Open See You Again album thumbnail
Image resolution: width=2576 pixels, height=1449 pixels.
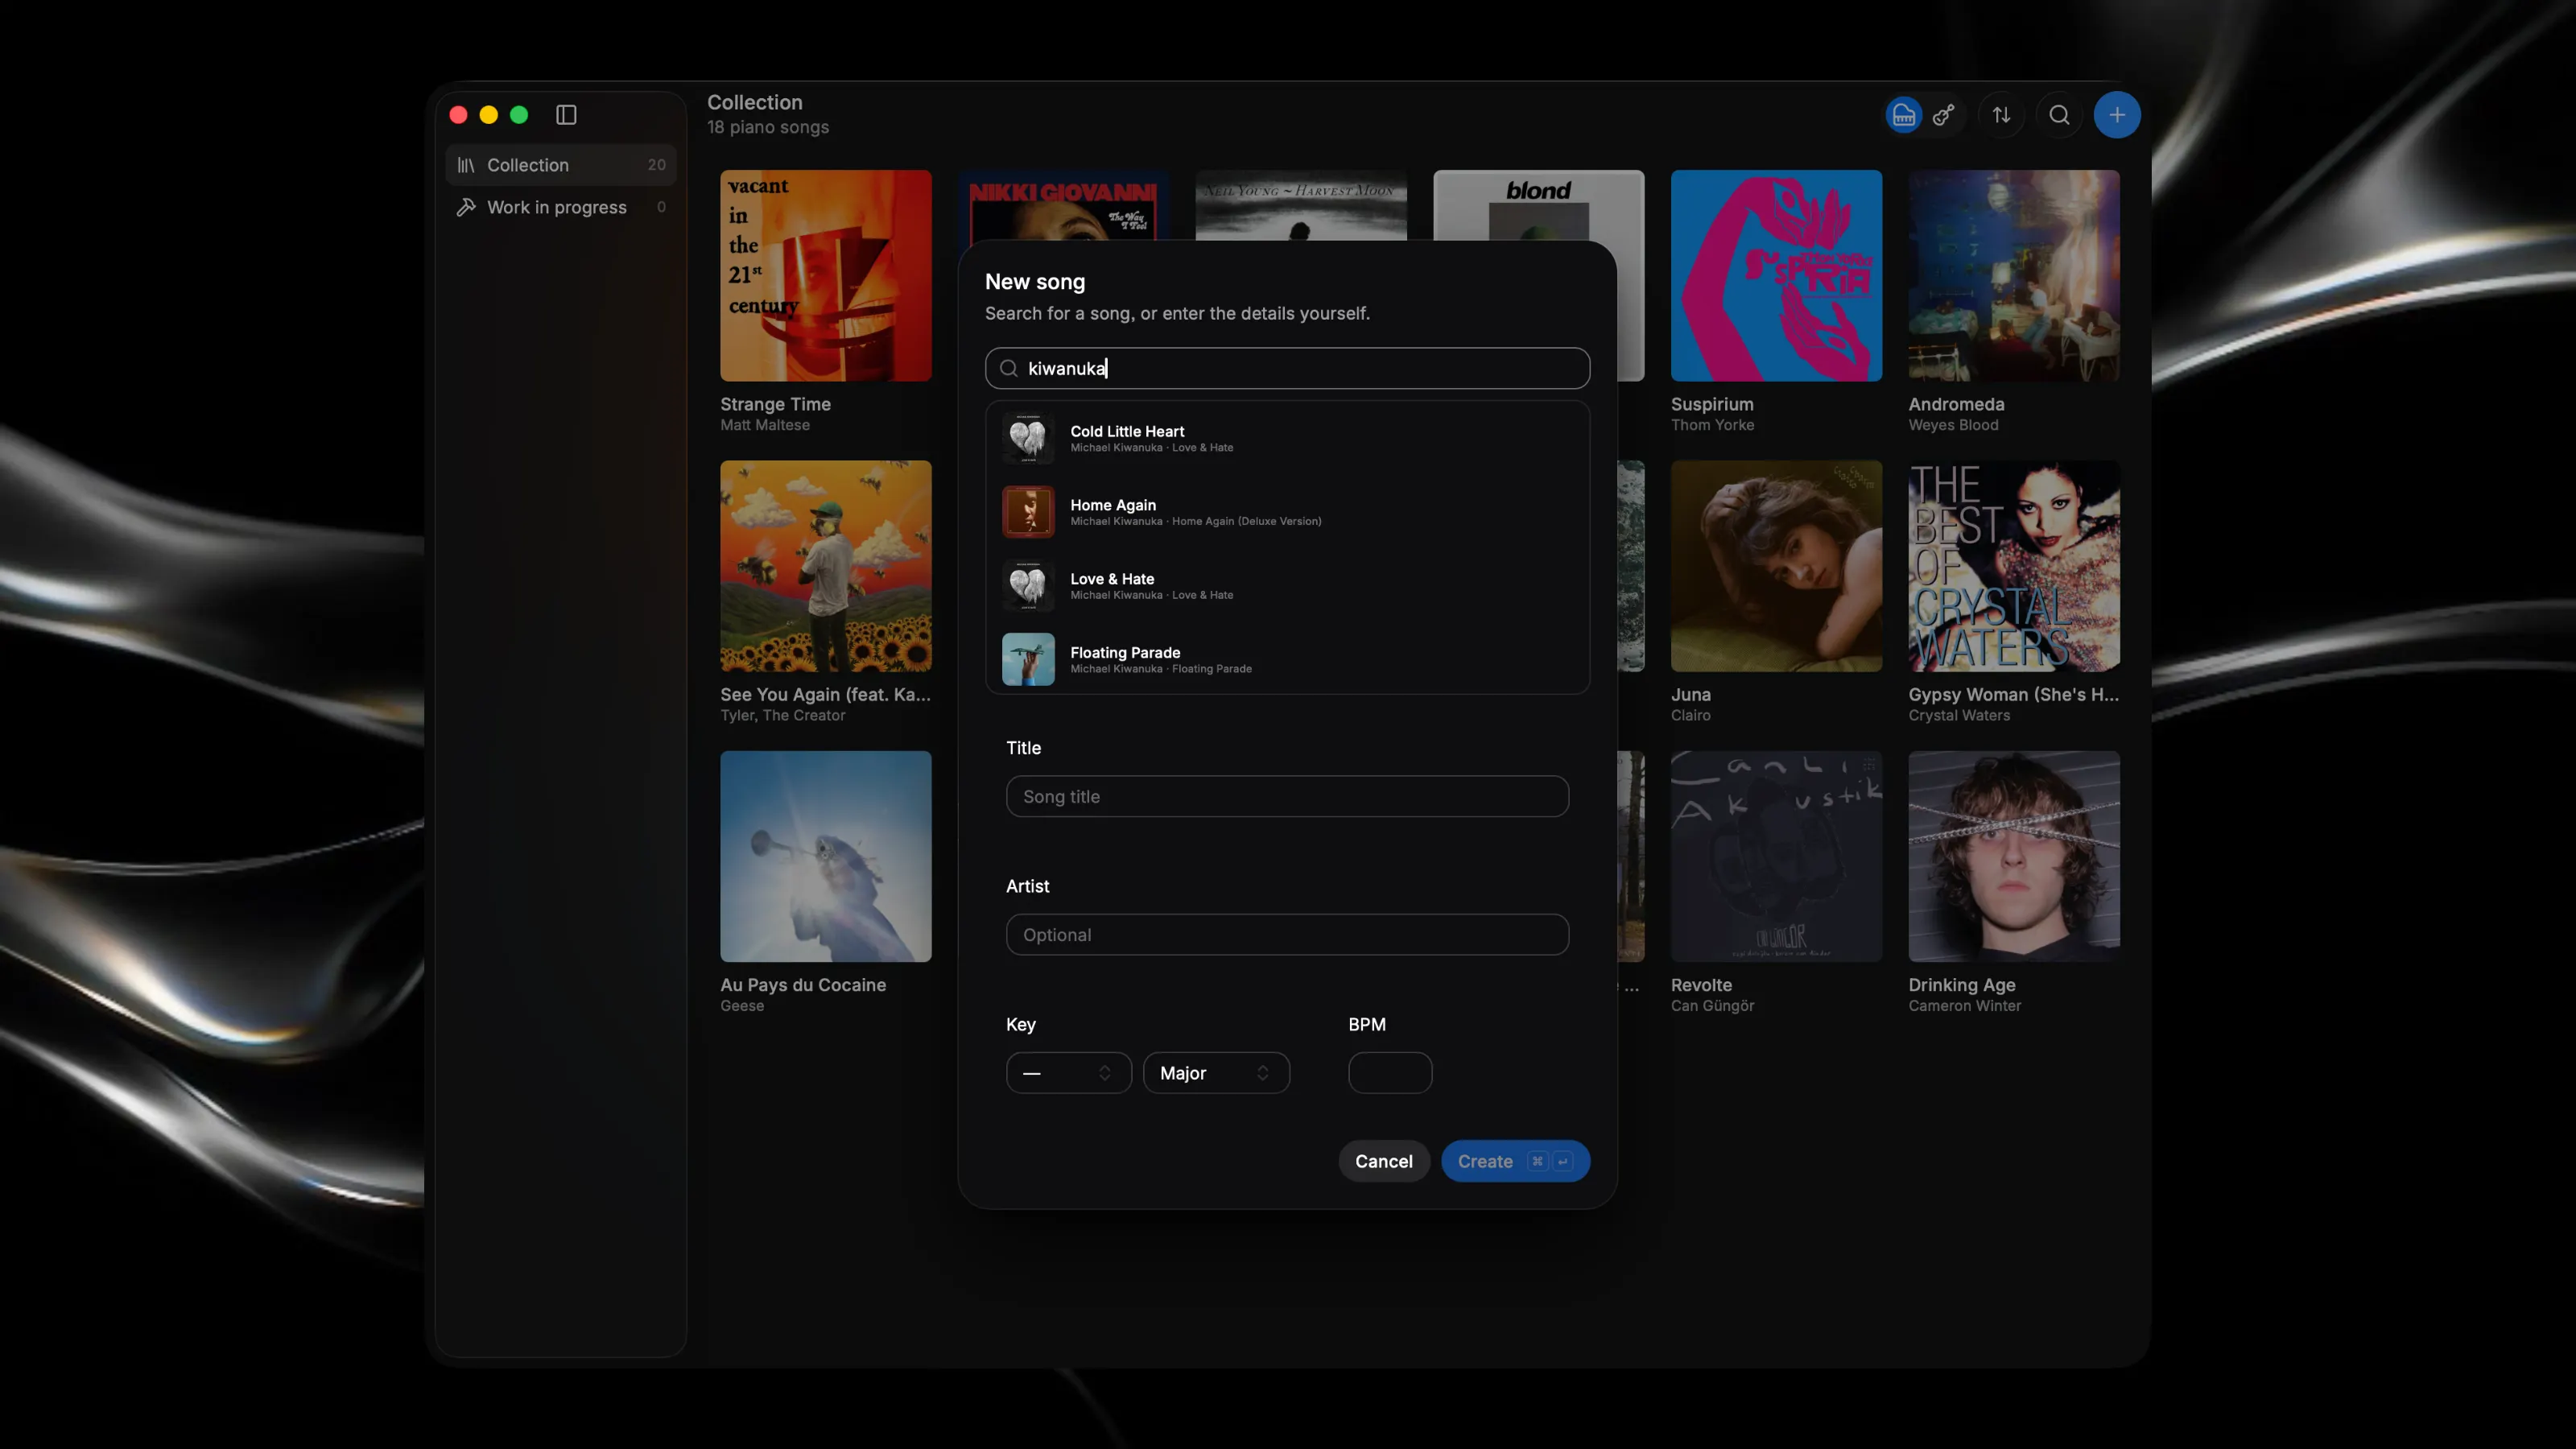click(x=826, y=566)
